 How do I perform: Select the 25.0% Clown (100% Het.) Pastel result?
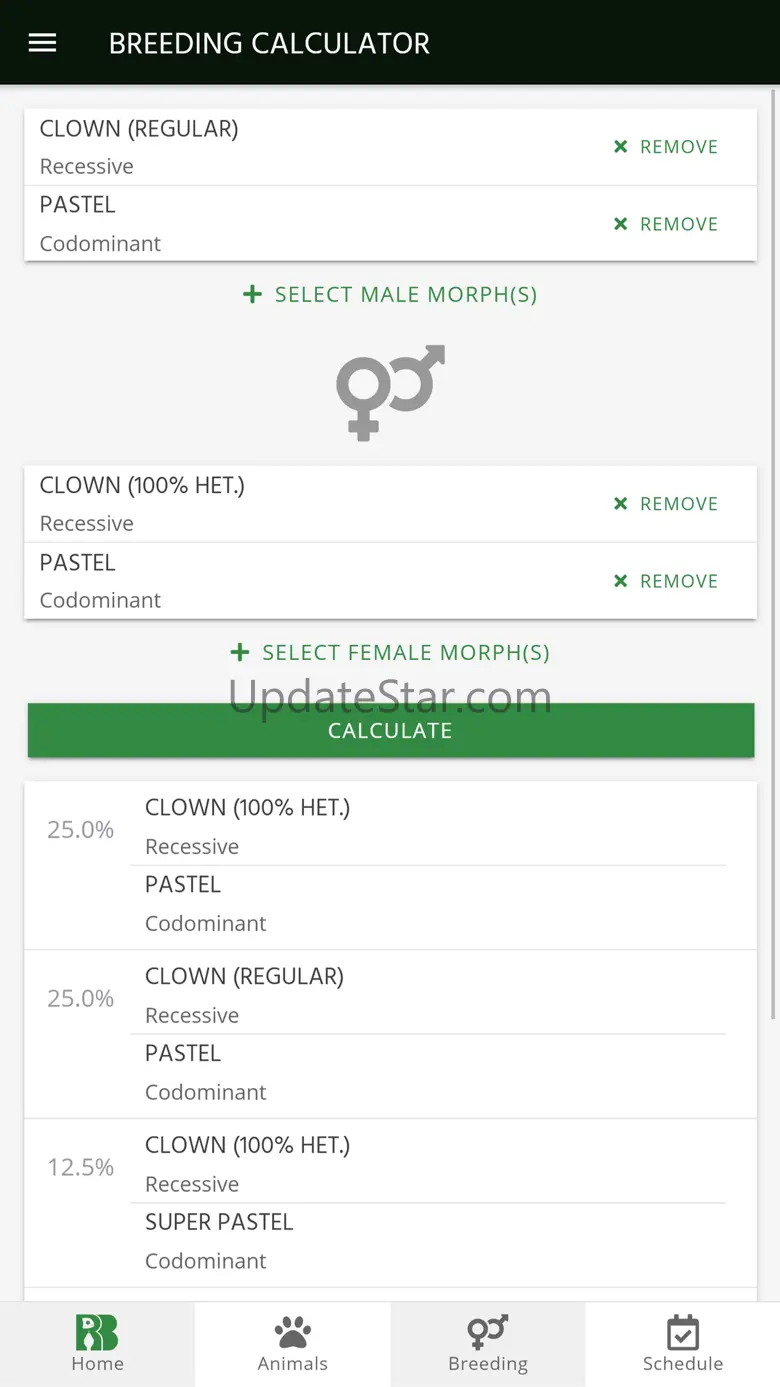coord(390,865)
